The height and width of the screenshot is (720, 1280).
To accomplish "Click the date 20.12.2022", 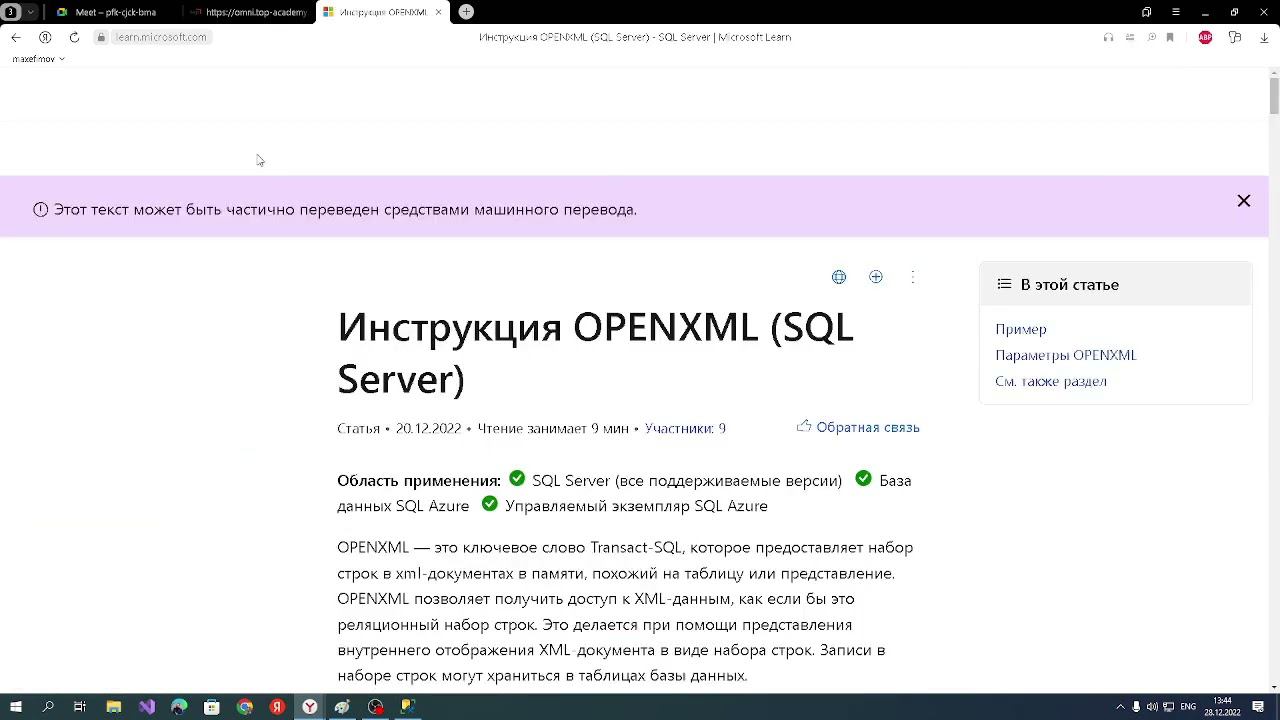I will pos(428,428).
